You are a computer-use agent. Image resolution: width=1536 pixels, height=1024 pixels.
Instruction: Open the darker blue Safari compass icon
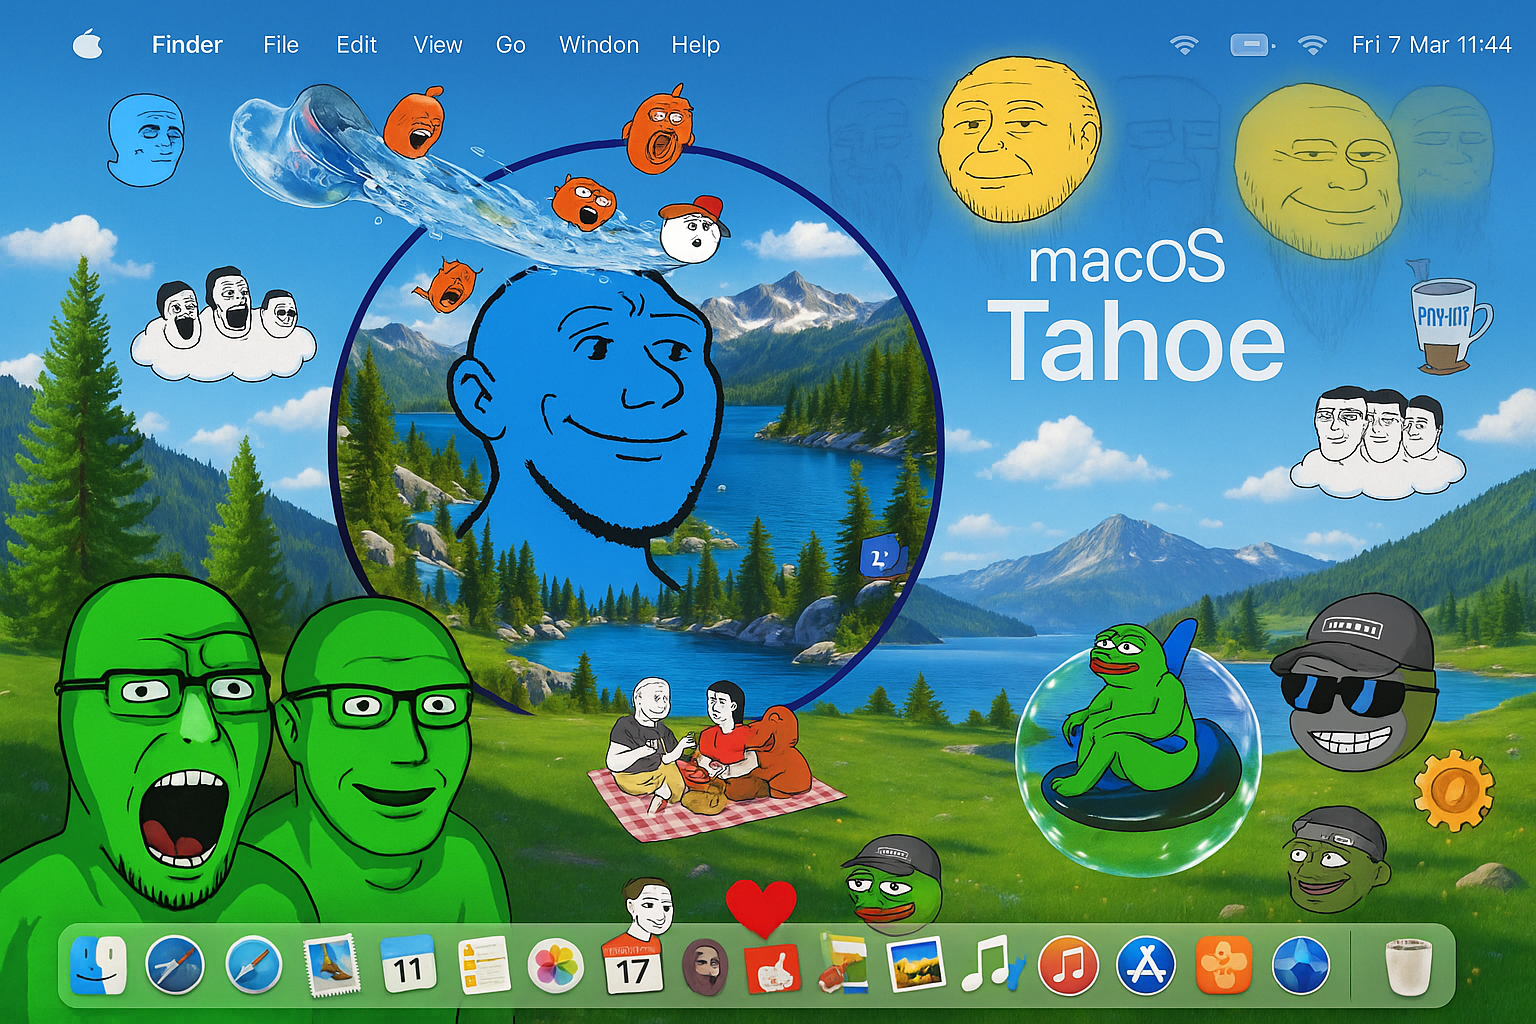[175, 966]
